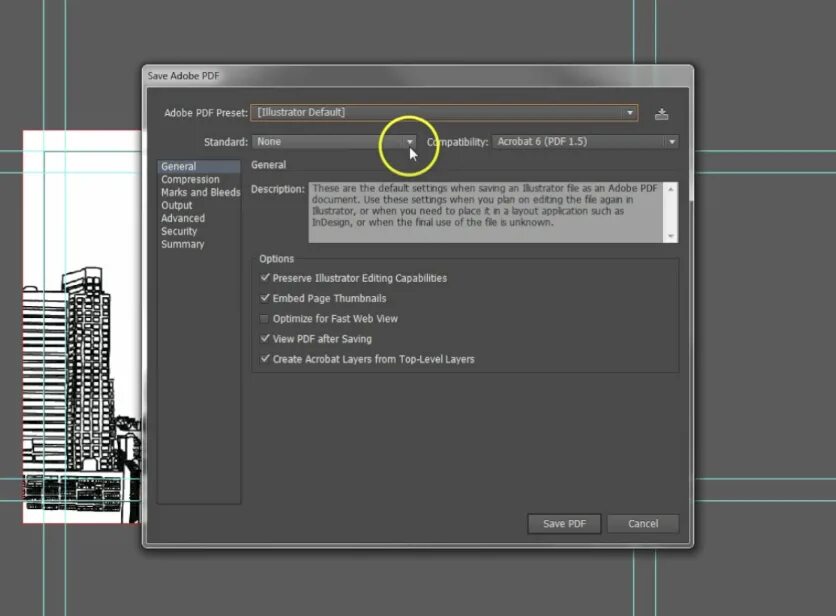Image resolution: width=836 pixels, height=616 pixels.
Task: Select the Output category
Action: click(x=199, y=205)
